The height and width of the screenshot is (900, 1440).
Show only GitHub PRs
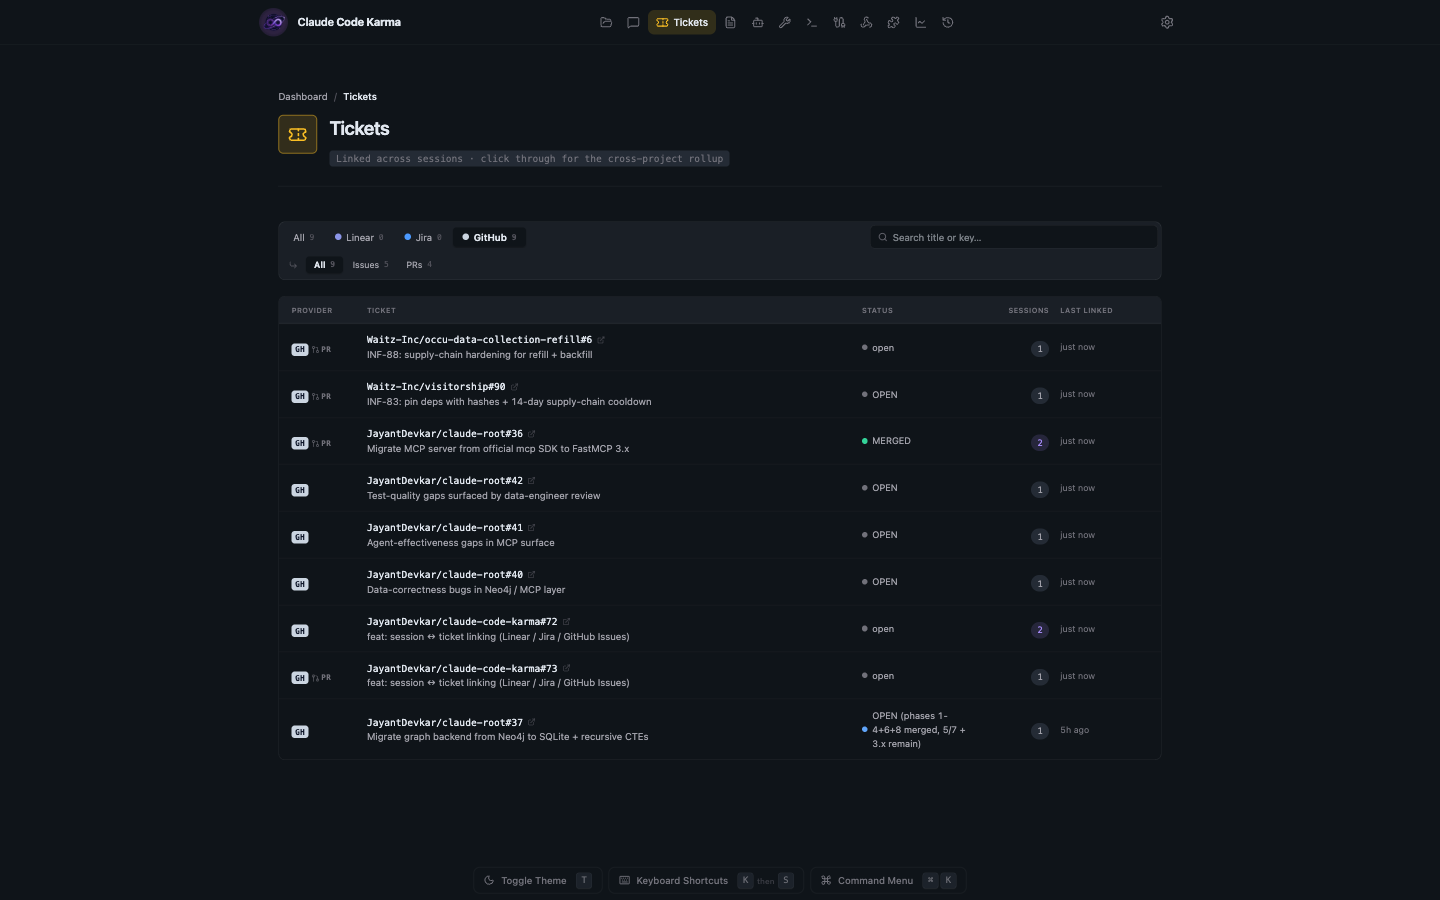[x=419, y=265]
